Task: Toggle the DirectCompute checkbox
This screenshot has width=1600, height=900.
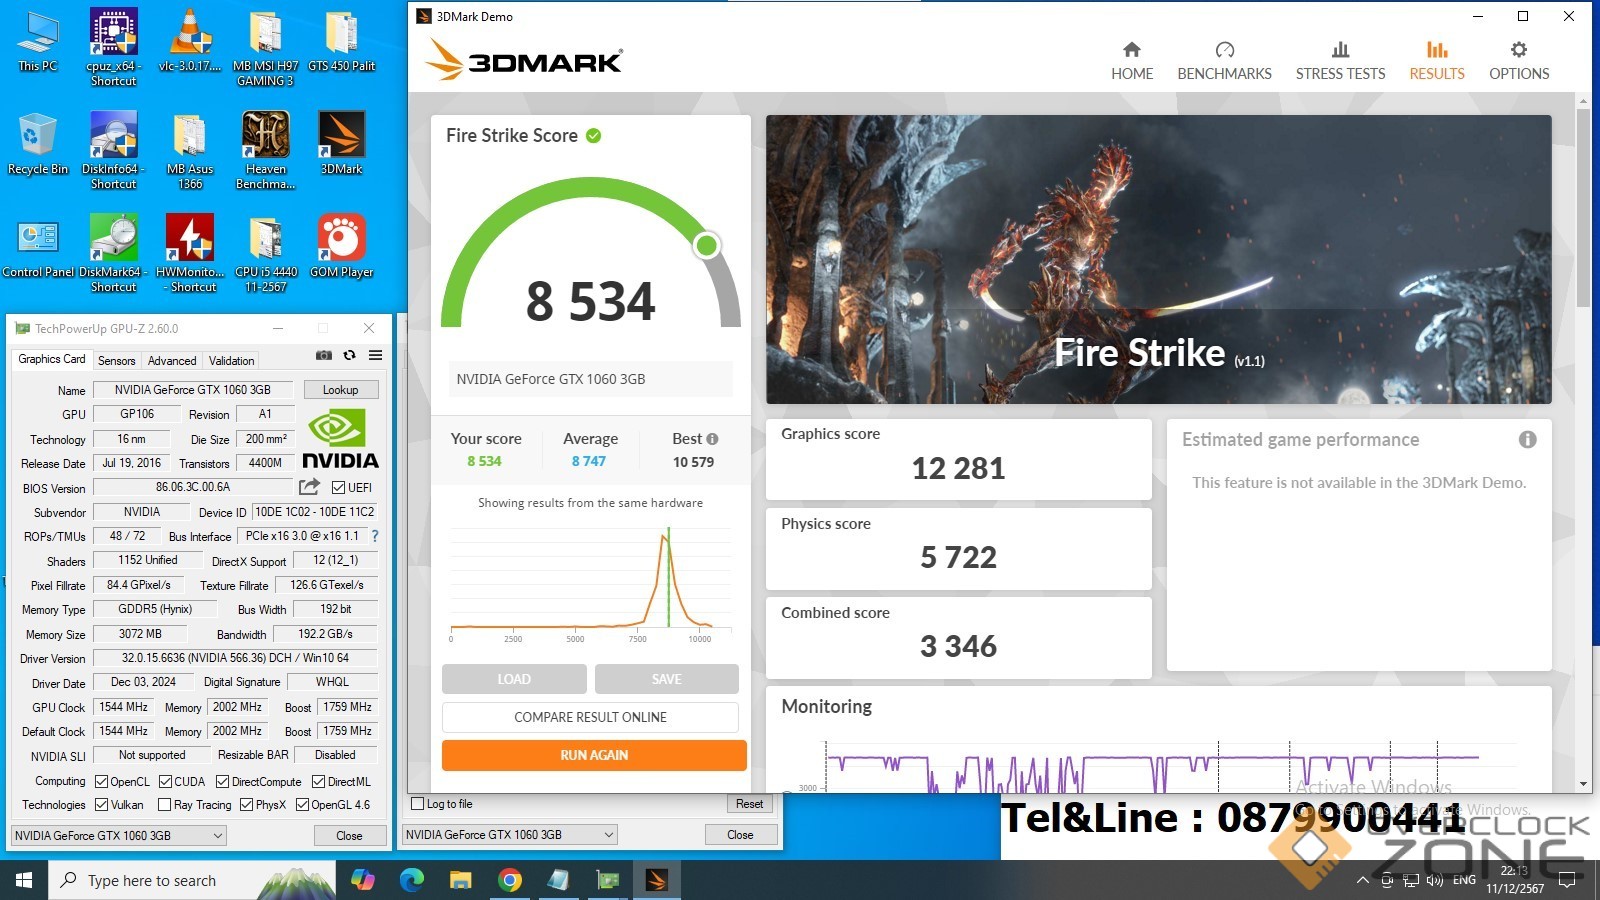Action: (x=222, y=782)
